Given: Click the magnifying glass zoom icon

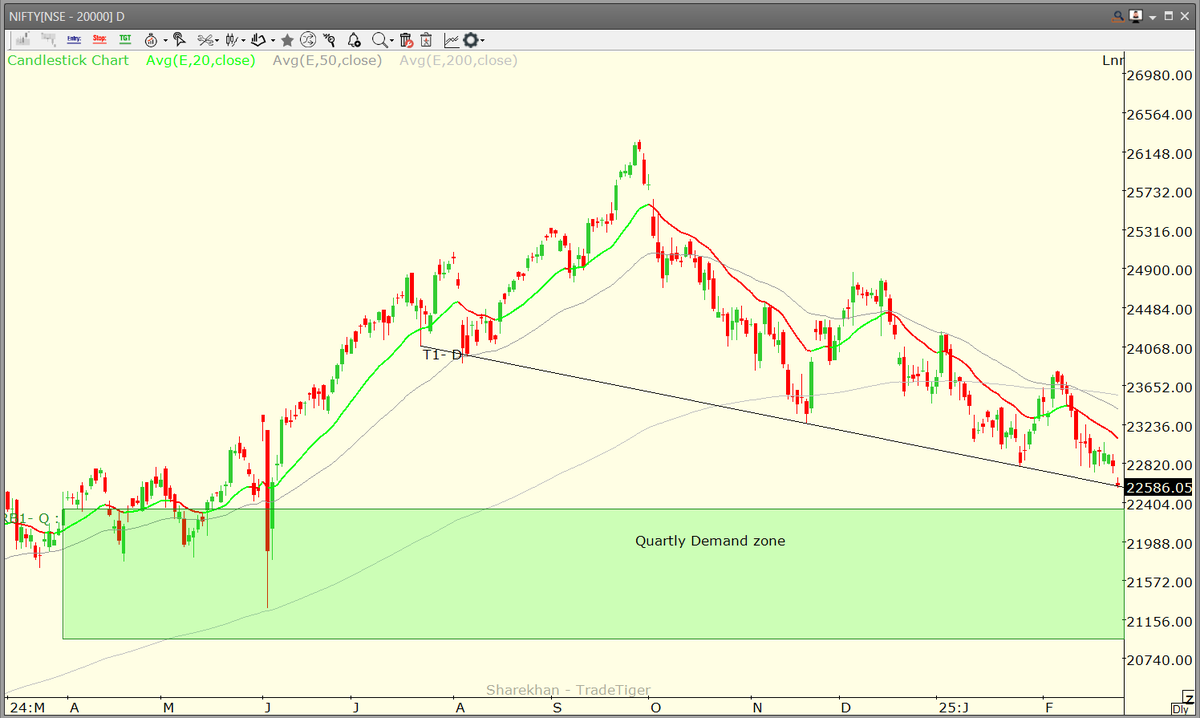Looking at the screenshot, I should (x=380, y=40).
